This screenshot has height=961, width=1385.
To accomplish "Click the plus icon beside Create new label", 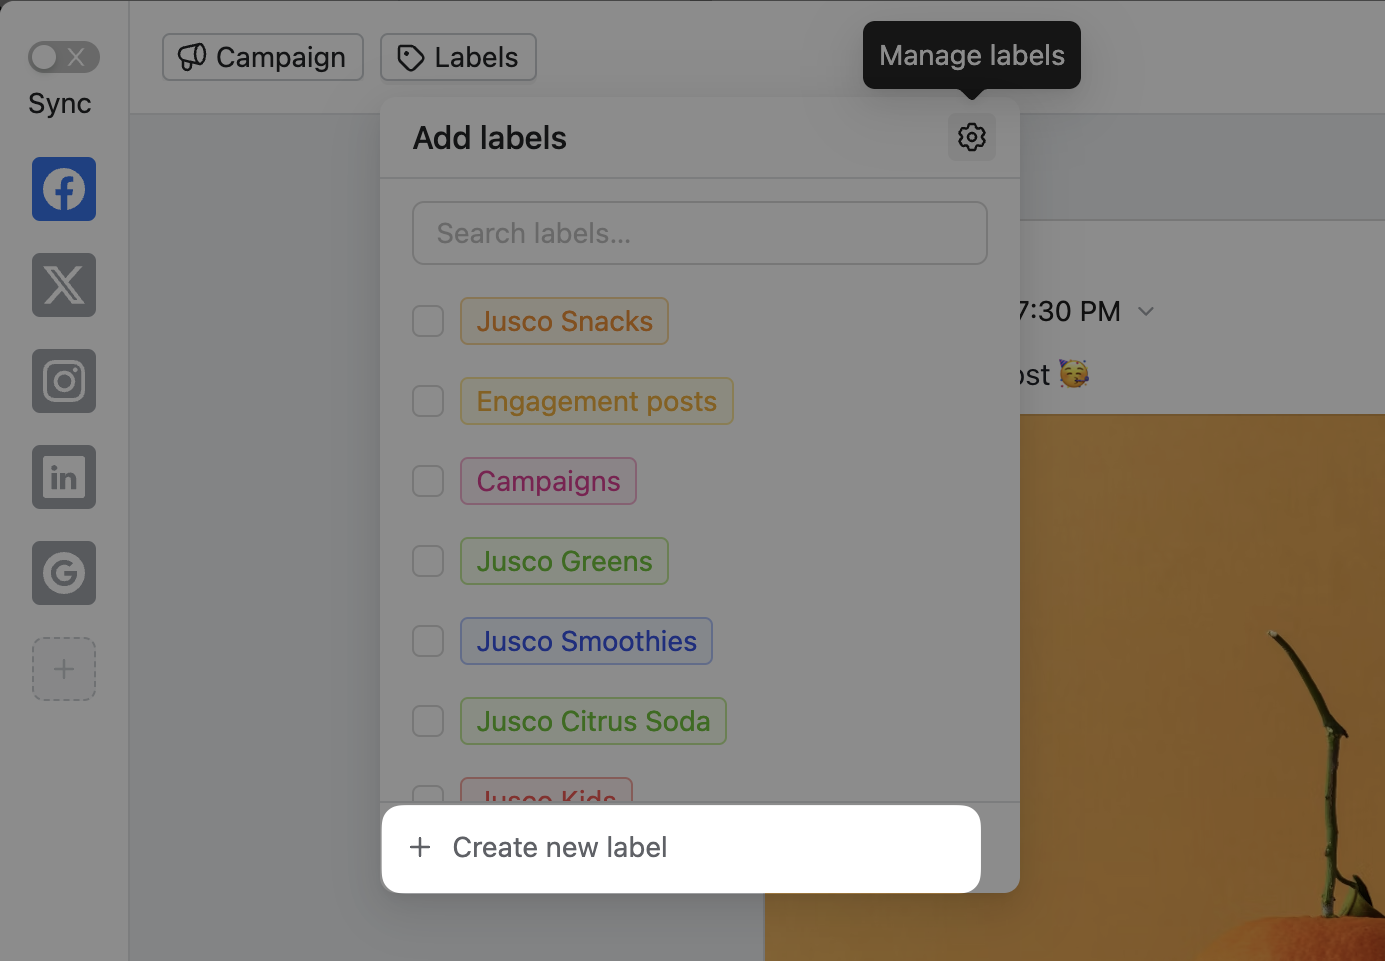I will (420, 847).
